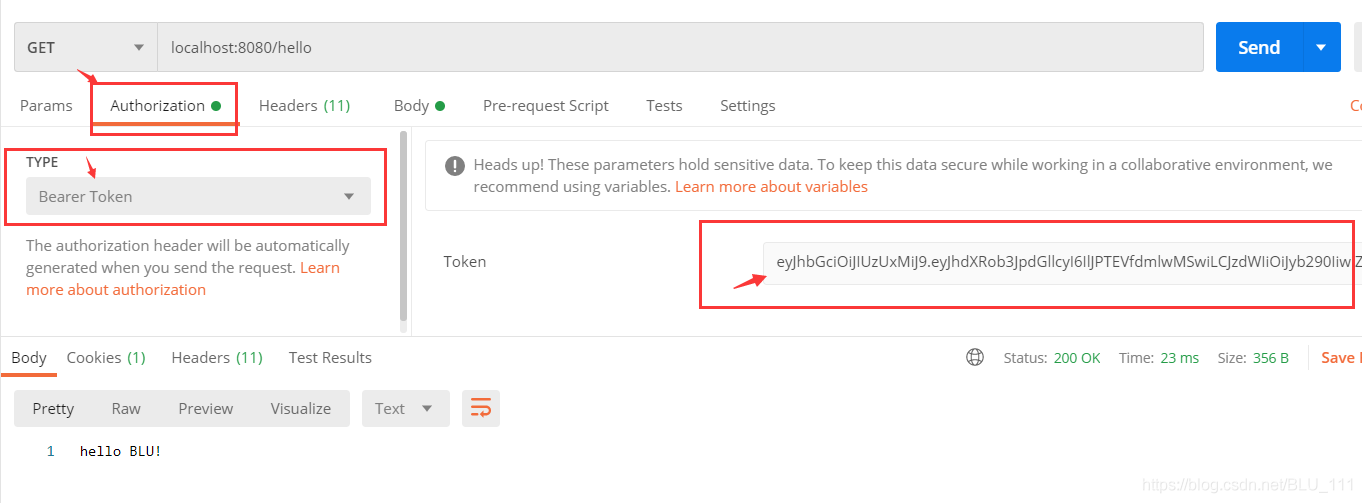Open the Tests tab

[664, 105]
